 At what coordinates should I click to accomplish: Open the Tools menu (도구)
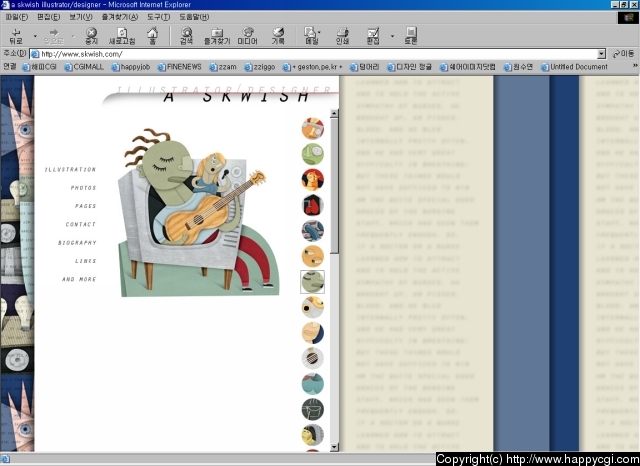point(159,17)
